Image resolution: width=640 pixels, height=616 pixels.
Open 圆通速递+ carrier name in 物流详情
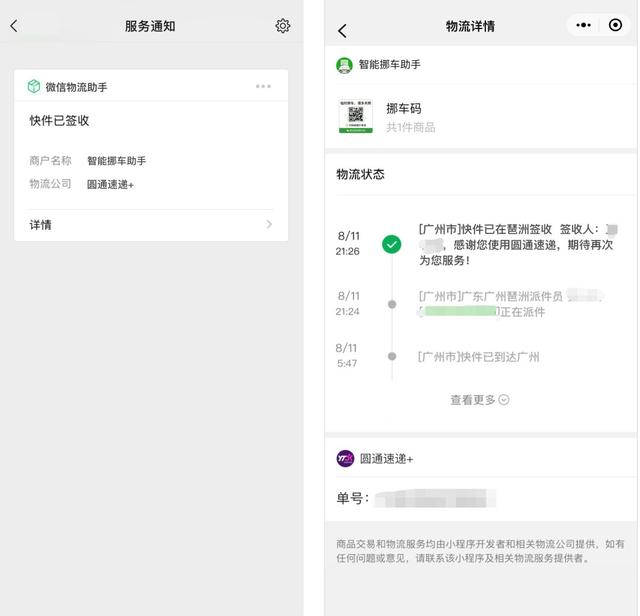386,459
